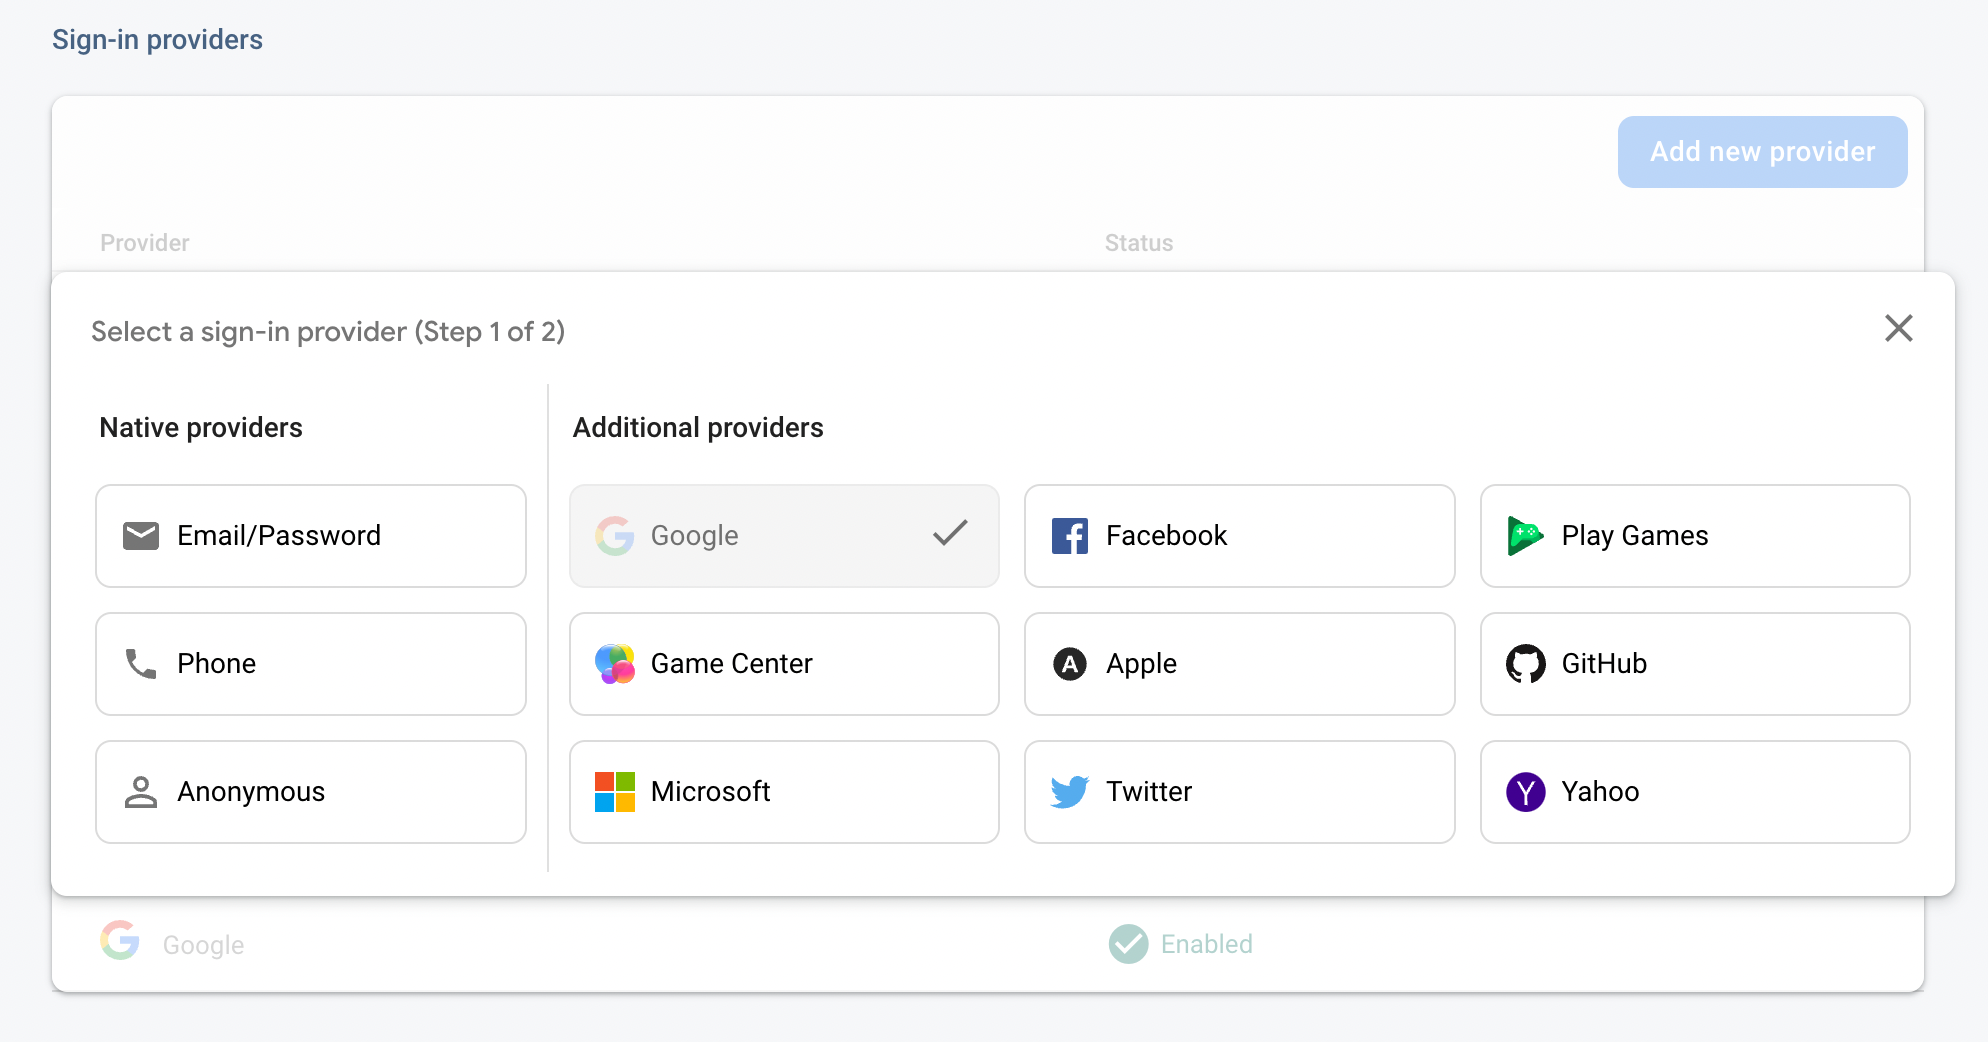This screenshot has height=1042, width=1988.
Task: Pick the Anonymous provider card
Action: 311,792
